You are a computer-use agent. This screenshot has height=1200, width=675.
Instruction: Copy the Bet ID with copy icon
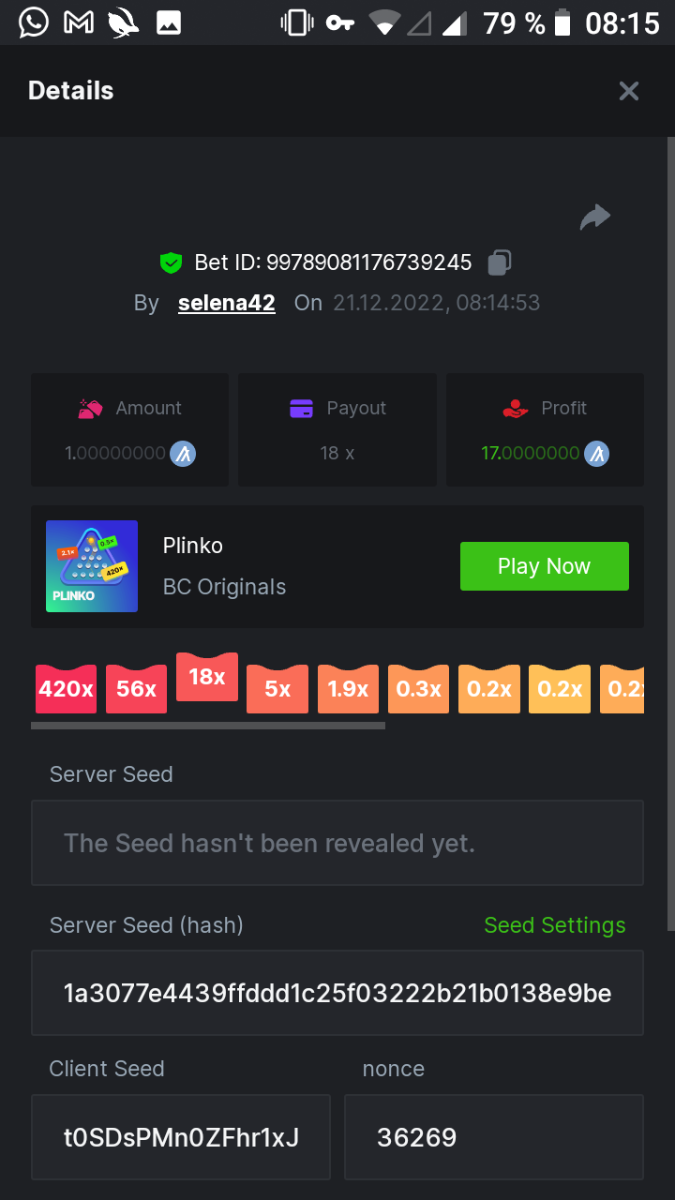tap(499, 263)
